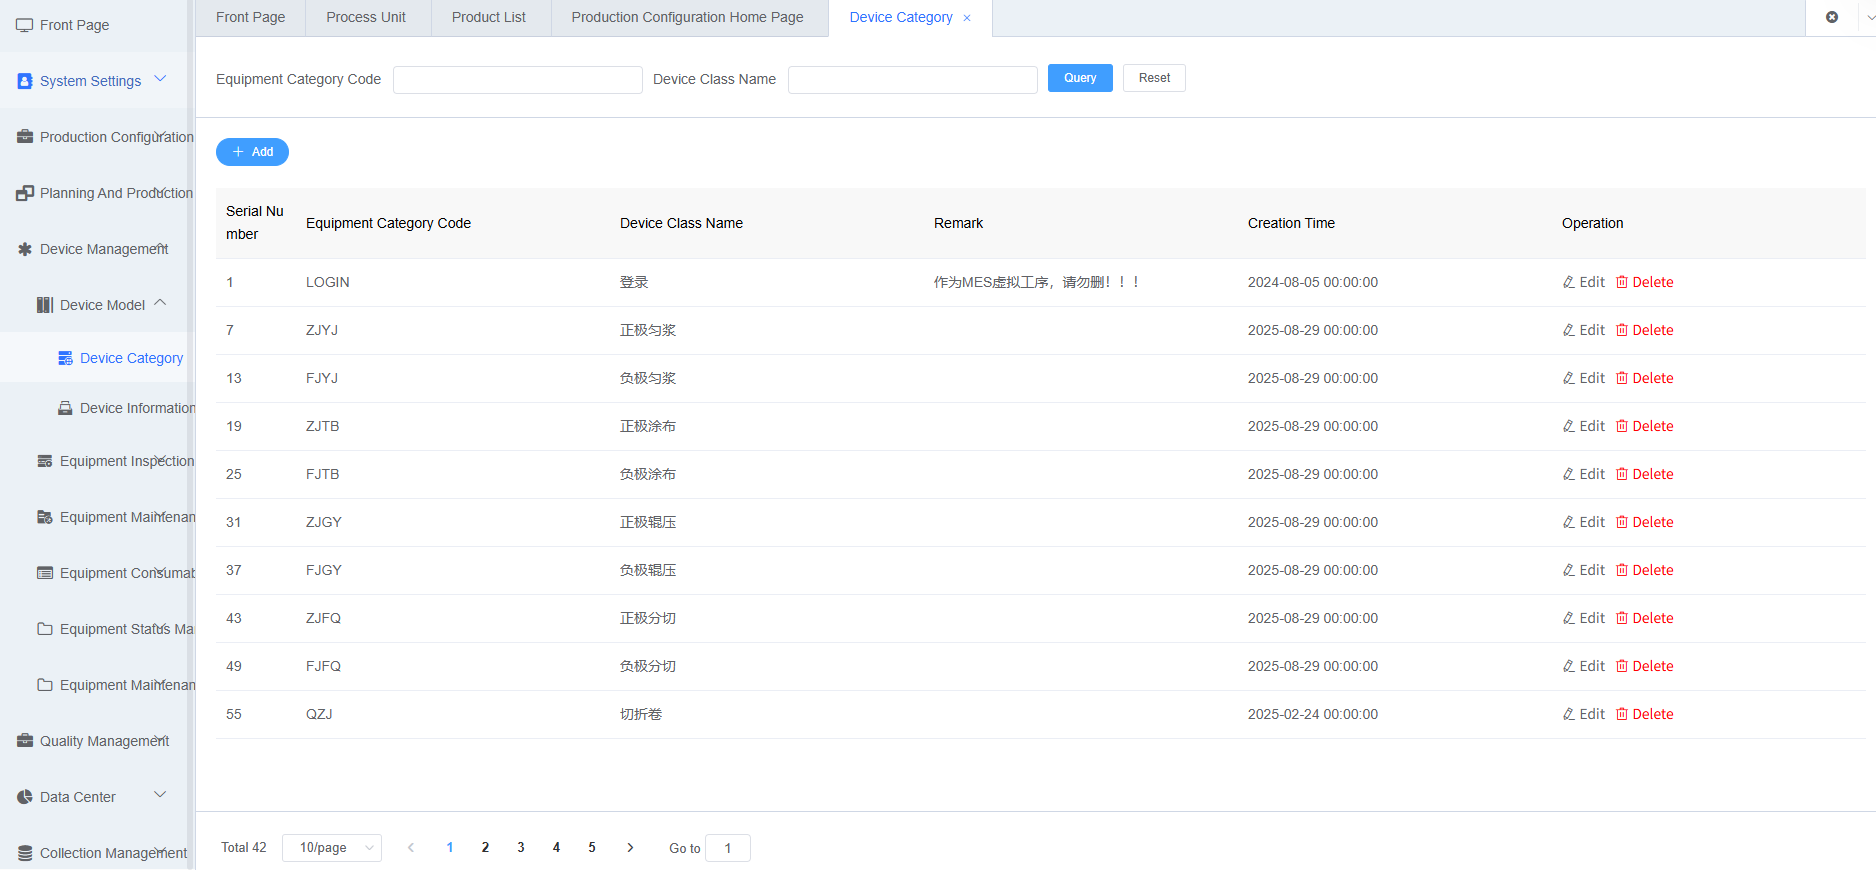Open Production Configuration Home Page tab
The width and height of the screenshot is (1876, 870).
[x=688, y=18]
